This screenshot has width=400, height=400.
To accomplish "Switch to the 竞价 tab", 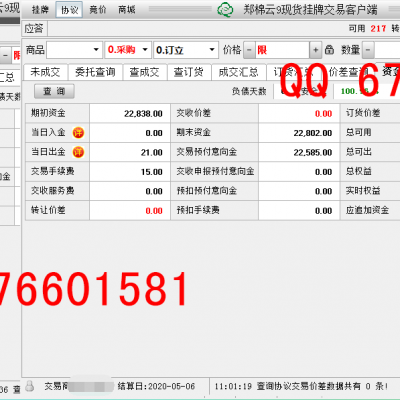I will tap(98, 10).
